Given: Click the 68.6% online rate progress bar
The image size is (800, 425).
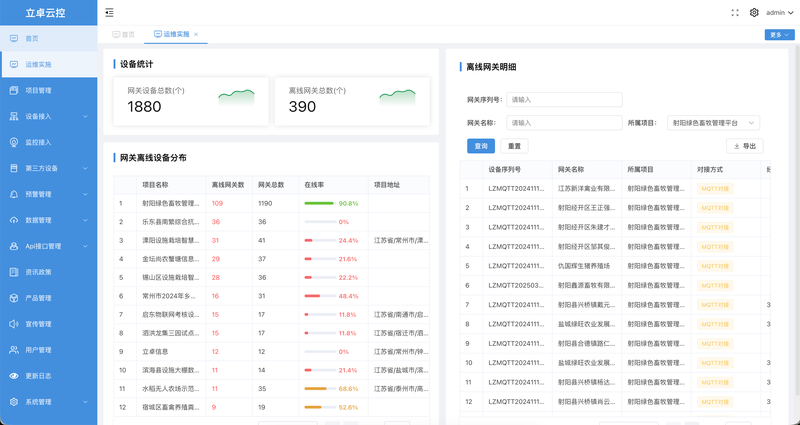Looking at the screenshot, I should [319, 389].
